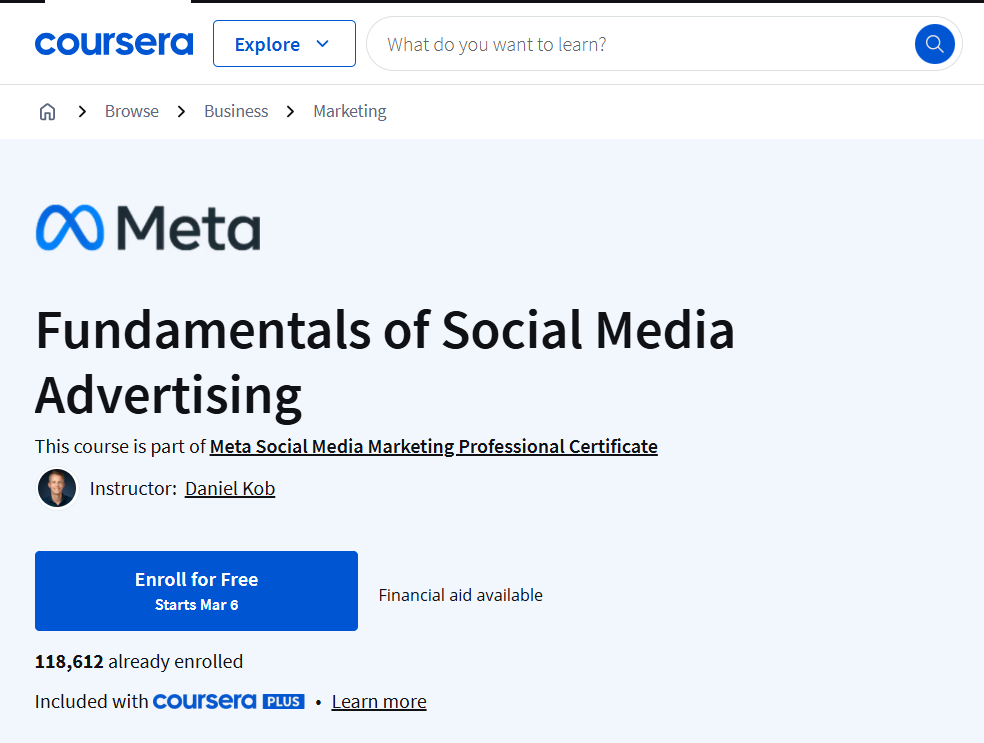The image size is (984, 743).
Task: Open the Explore dropdown
Action: (x=283, y=44)
